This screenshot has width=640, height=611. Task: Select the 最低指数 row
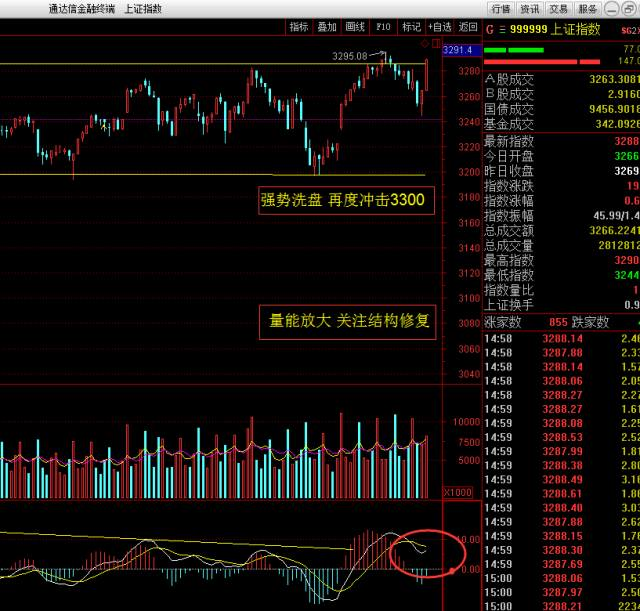pyautogui.click(x=562, y=275)
